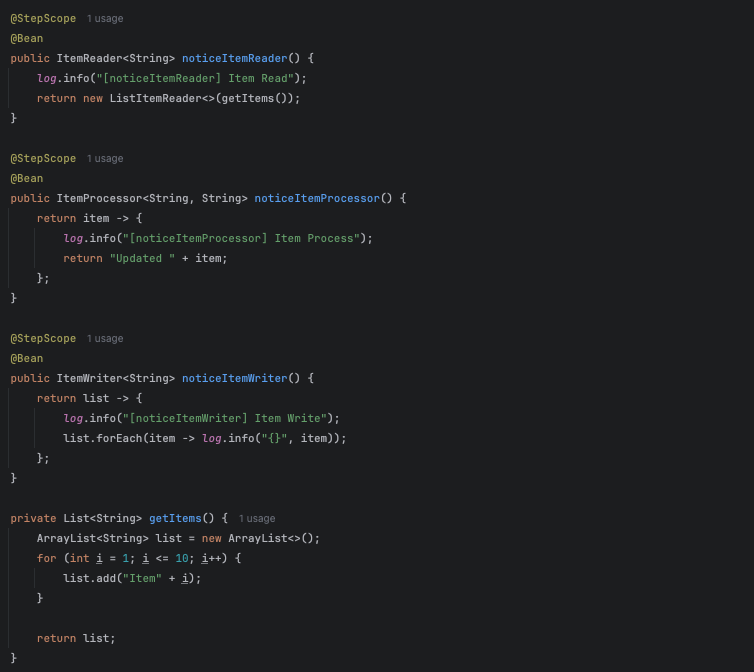Click the @Bean annotation above noticeItemProcessor

click(27, 178)
